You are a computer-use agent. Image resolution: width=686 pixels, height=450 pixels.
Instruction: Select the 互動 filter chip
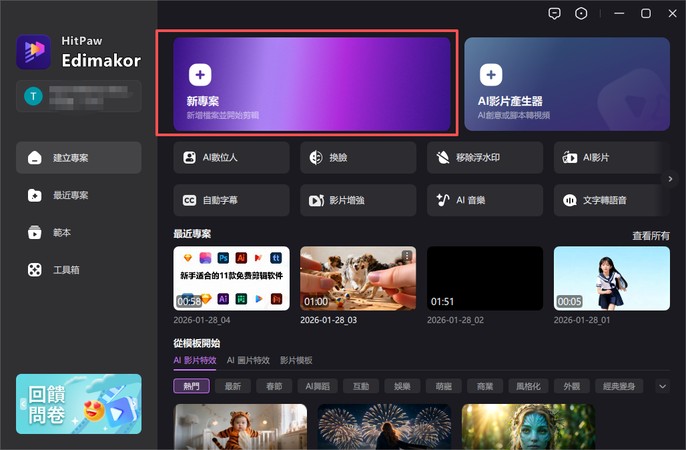pyautogui.click(x=361, y=386)
